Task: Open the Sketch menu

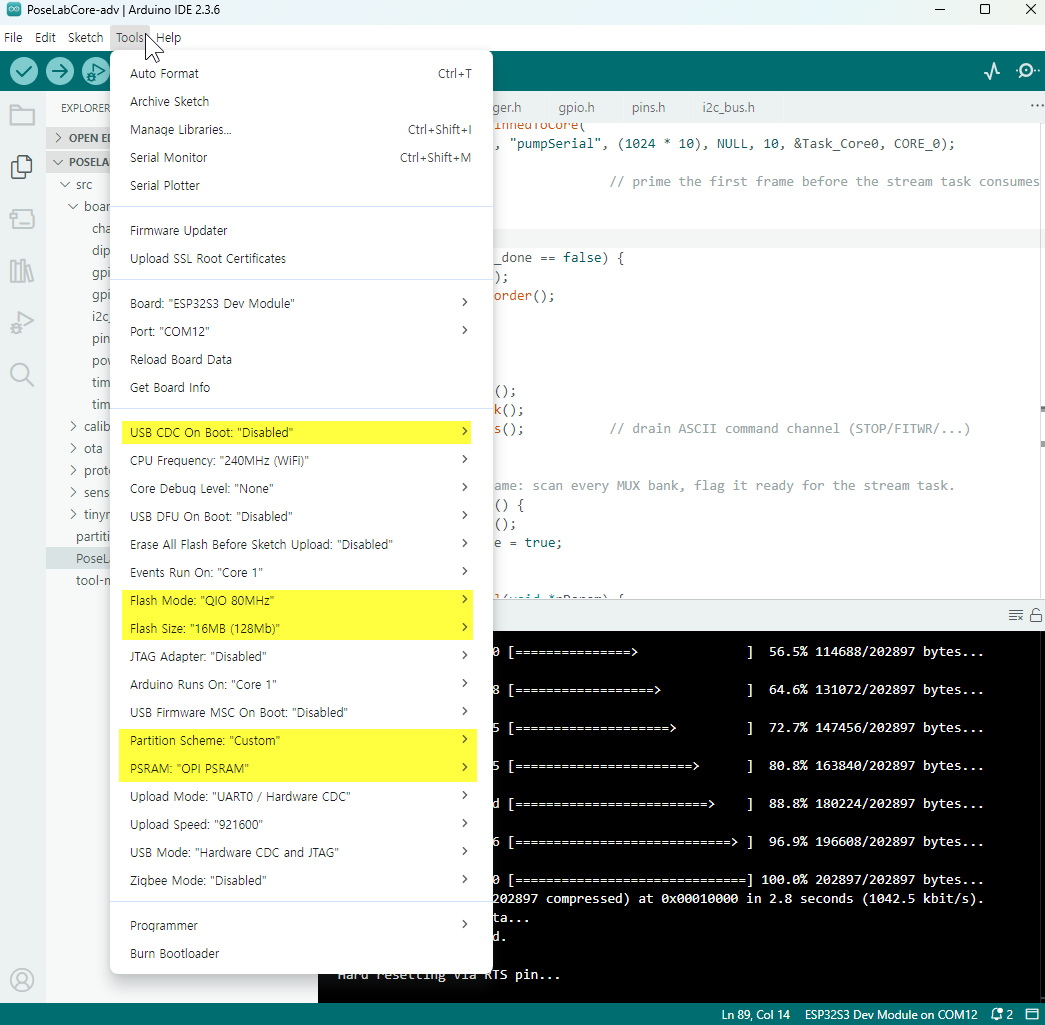Action: 85,37
